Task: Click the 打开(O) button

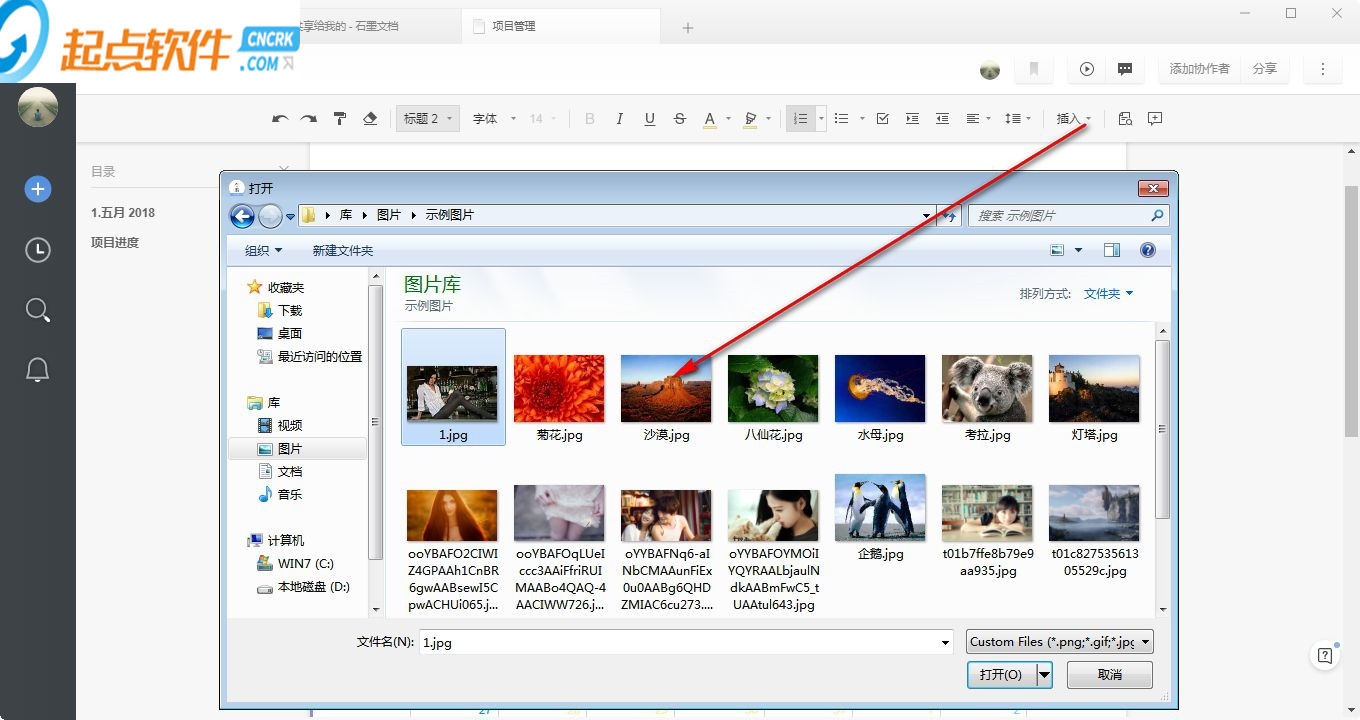Action: [x=1002, y=675]
